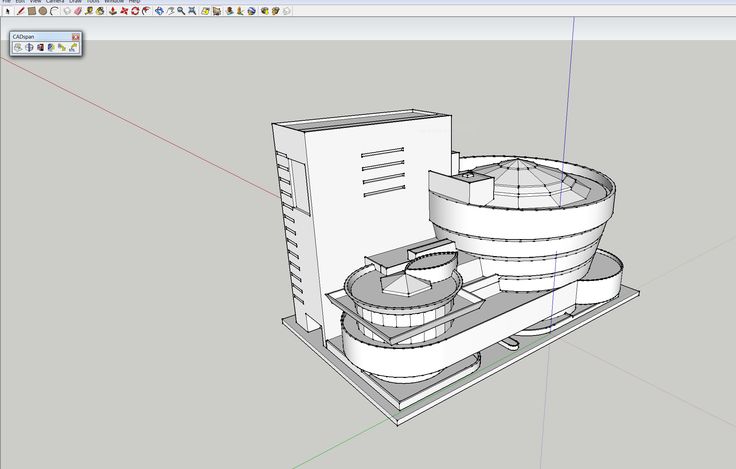Open the Camera menu
The height and width of the screenshot is (469, 736).
click(x=54, y=2)
